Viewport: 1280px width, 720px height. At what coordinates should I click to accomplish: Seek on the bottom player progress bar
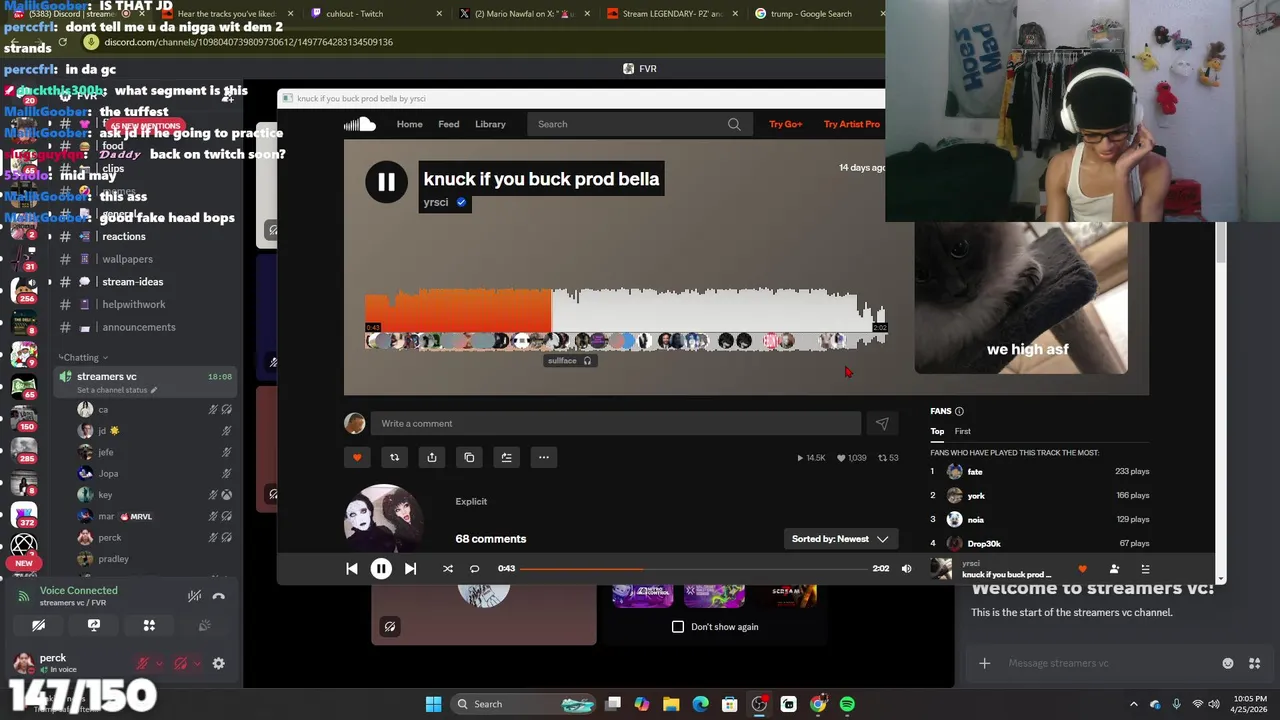(694, 568)
